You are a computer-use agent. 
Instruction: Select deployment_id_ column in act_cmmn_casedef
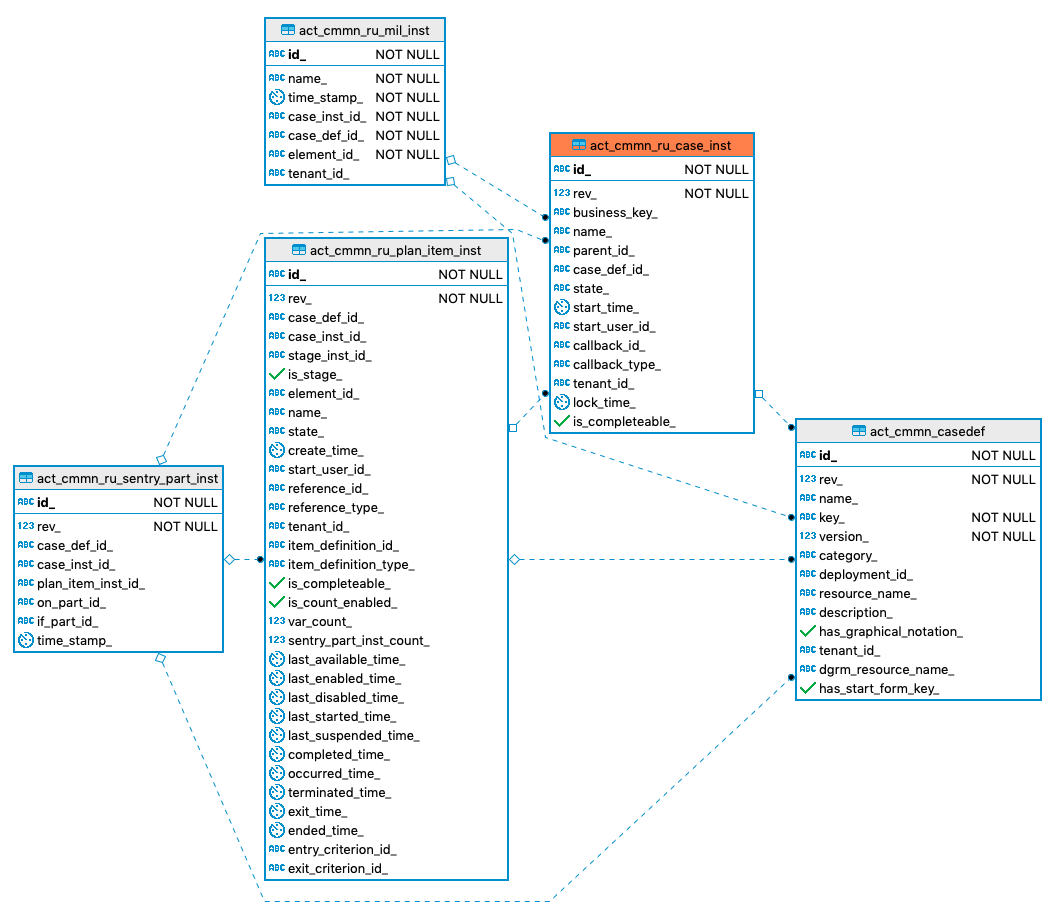click(x=865, y=574)
